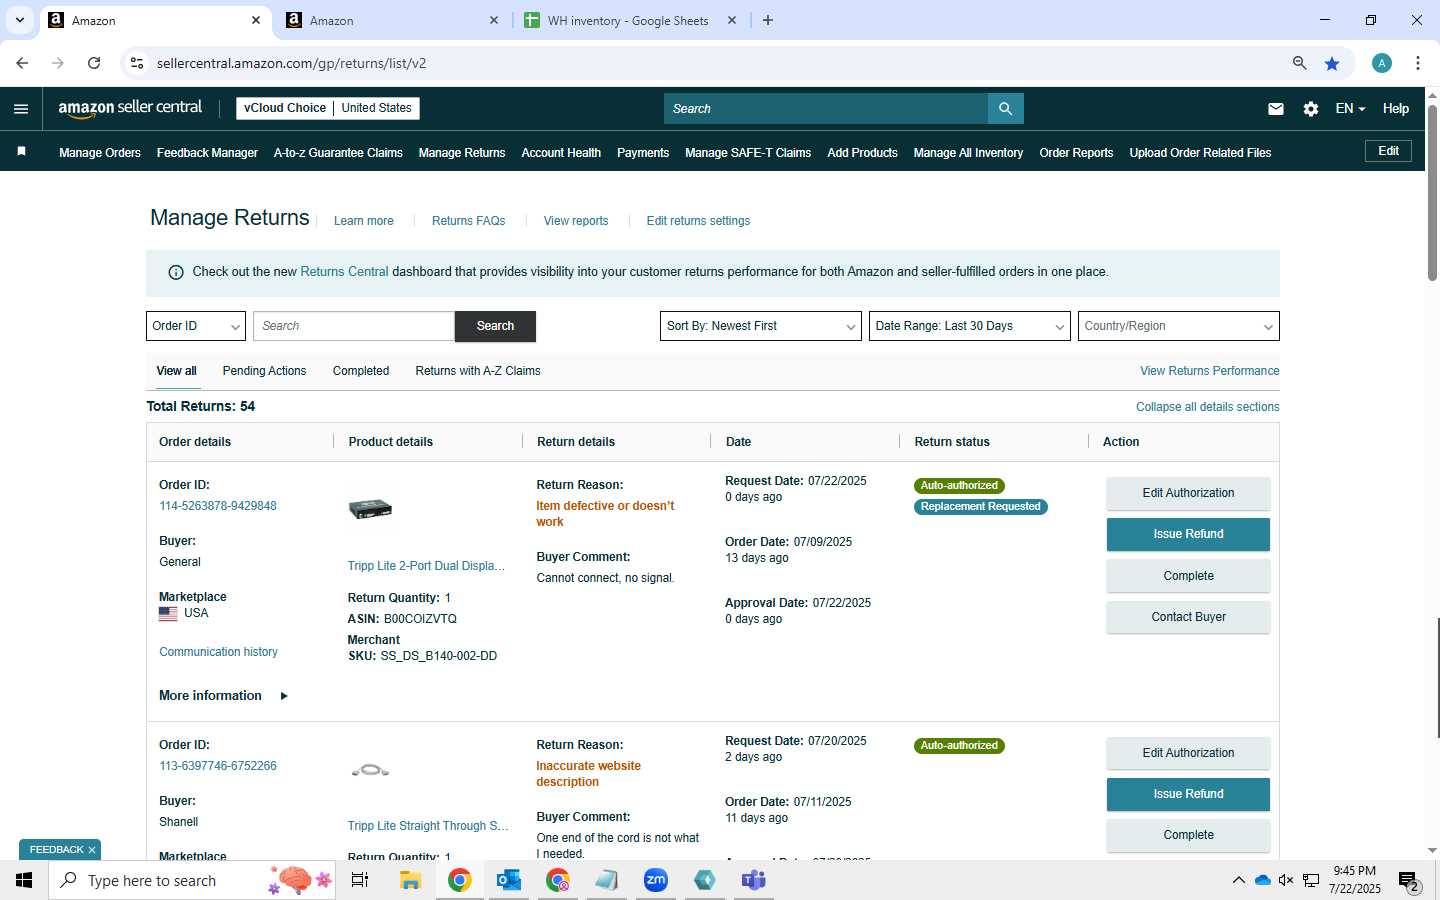
Task: Open Manage SAFE-T Claims in nav bar
Action: pyautogui.click(x=748, y=153)
